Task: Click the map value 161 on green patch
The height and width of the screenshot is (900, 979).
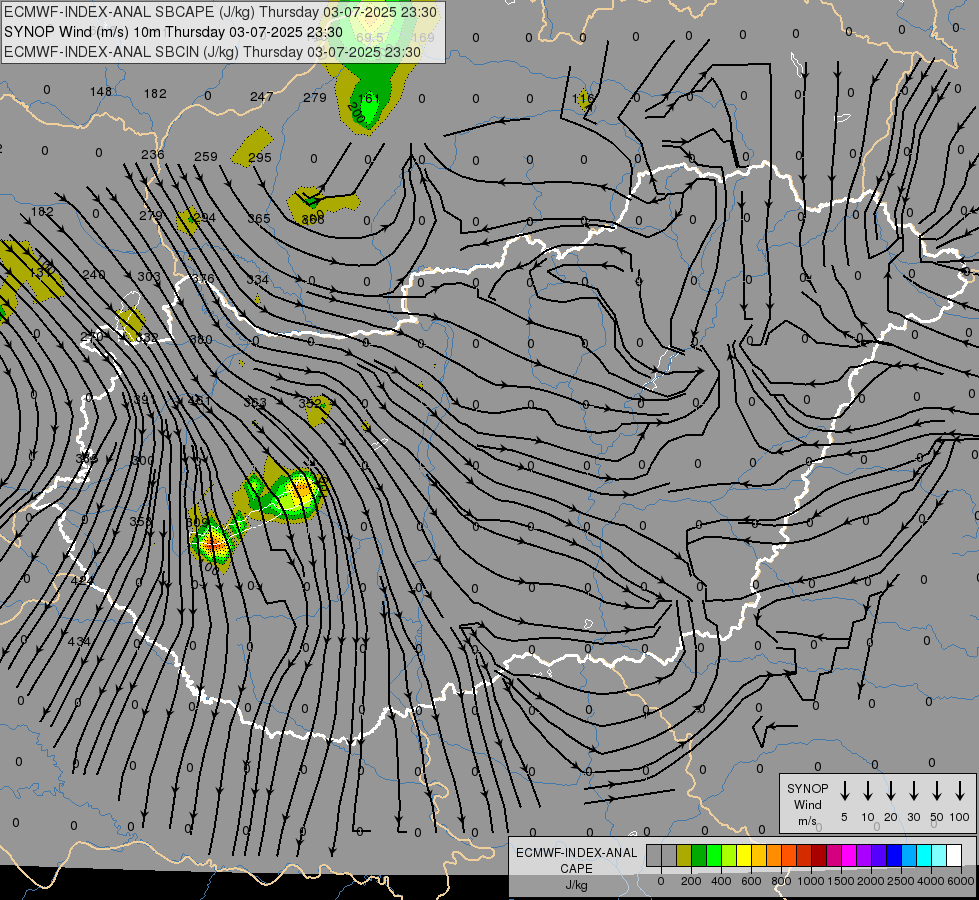Action: pyautogui.click(x=369, y=98)
